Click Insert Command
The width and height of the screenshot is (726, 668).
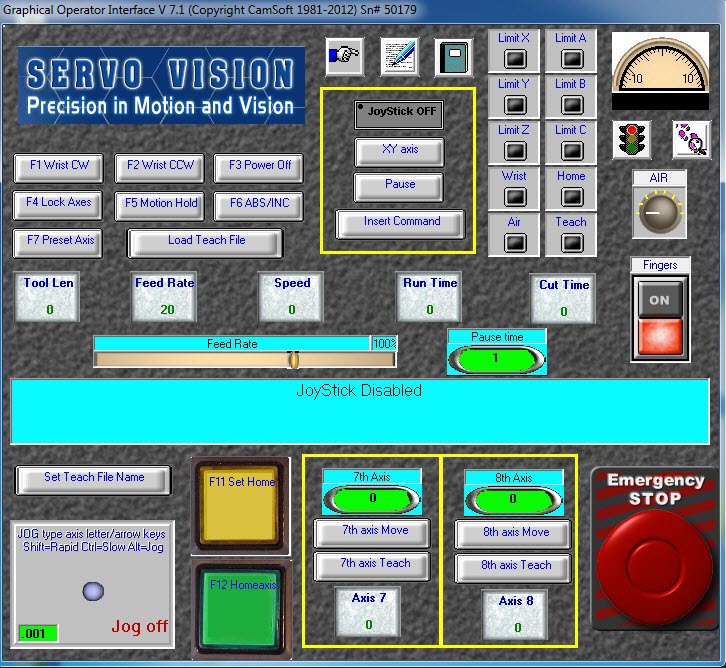[x=401, y=225]
